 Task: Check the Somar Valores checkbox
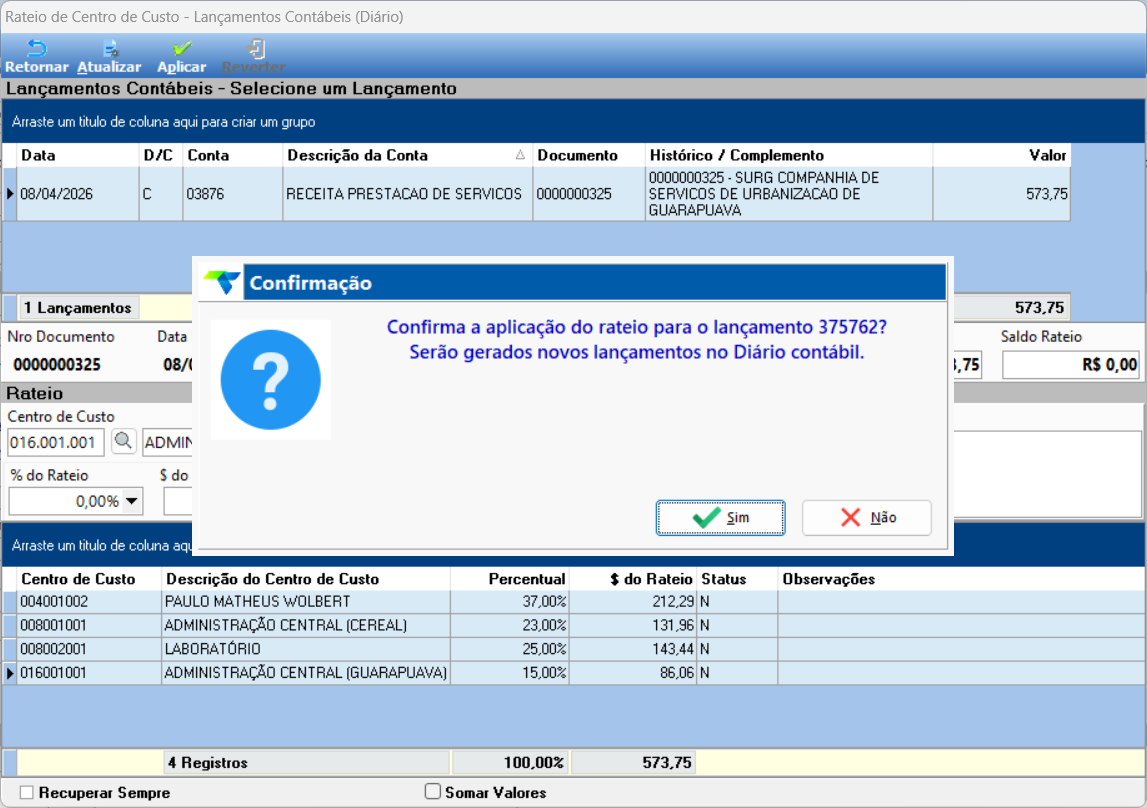coord(433,792)
